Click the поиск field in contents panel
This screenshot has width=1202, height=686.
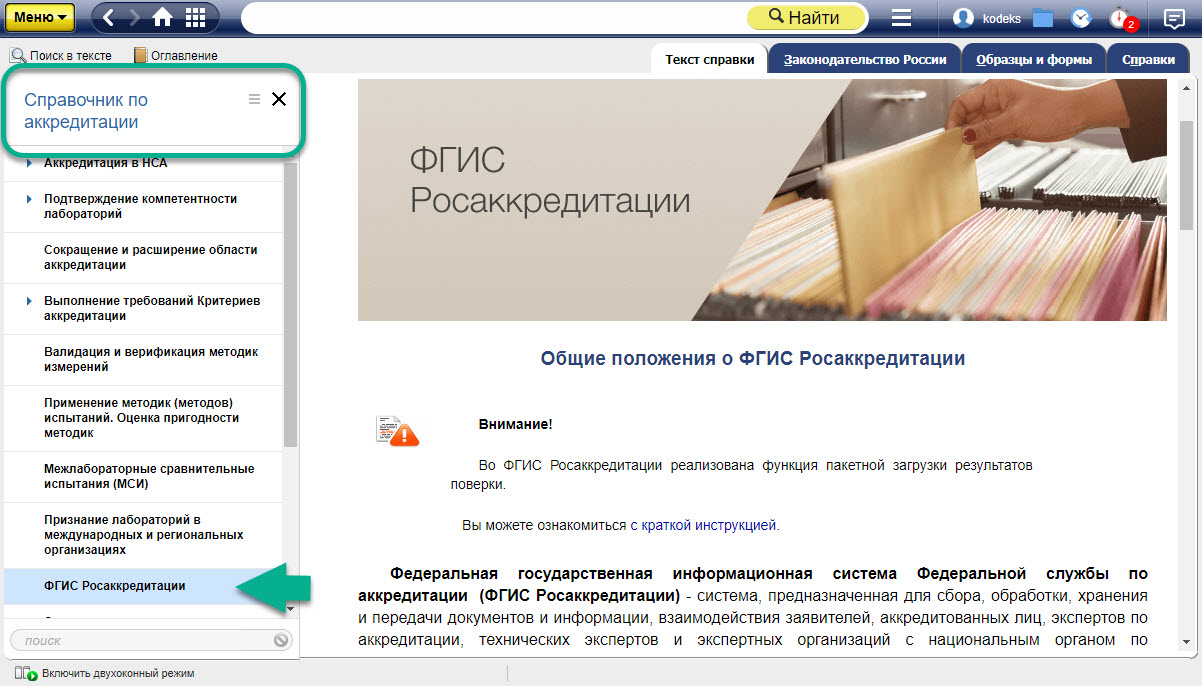pyautogui.click(x=140, y=640)
